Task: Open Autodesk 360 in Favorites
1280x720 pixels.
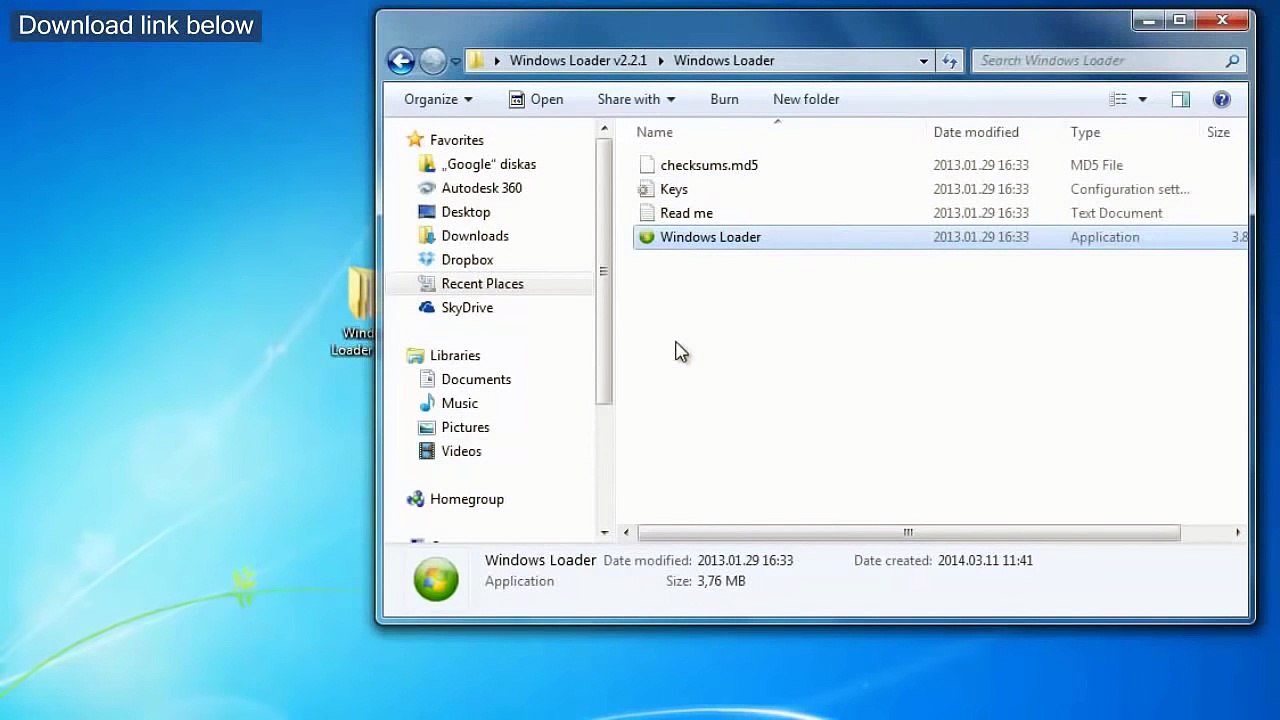Action: (482, 188)
